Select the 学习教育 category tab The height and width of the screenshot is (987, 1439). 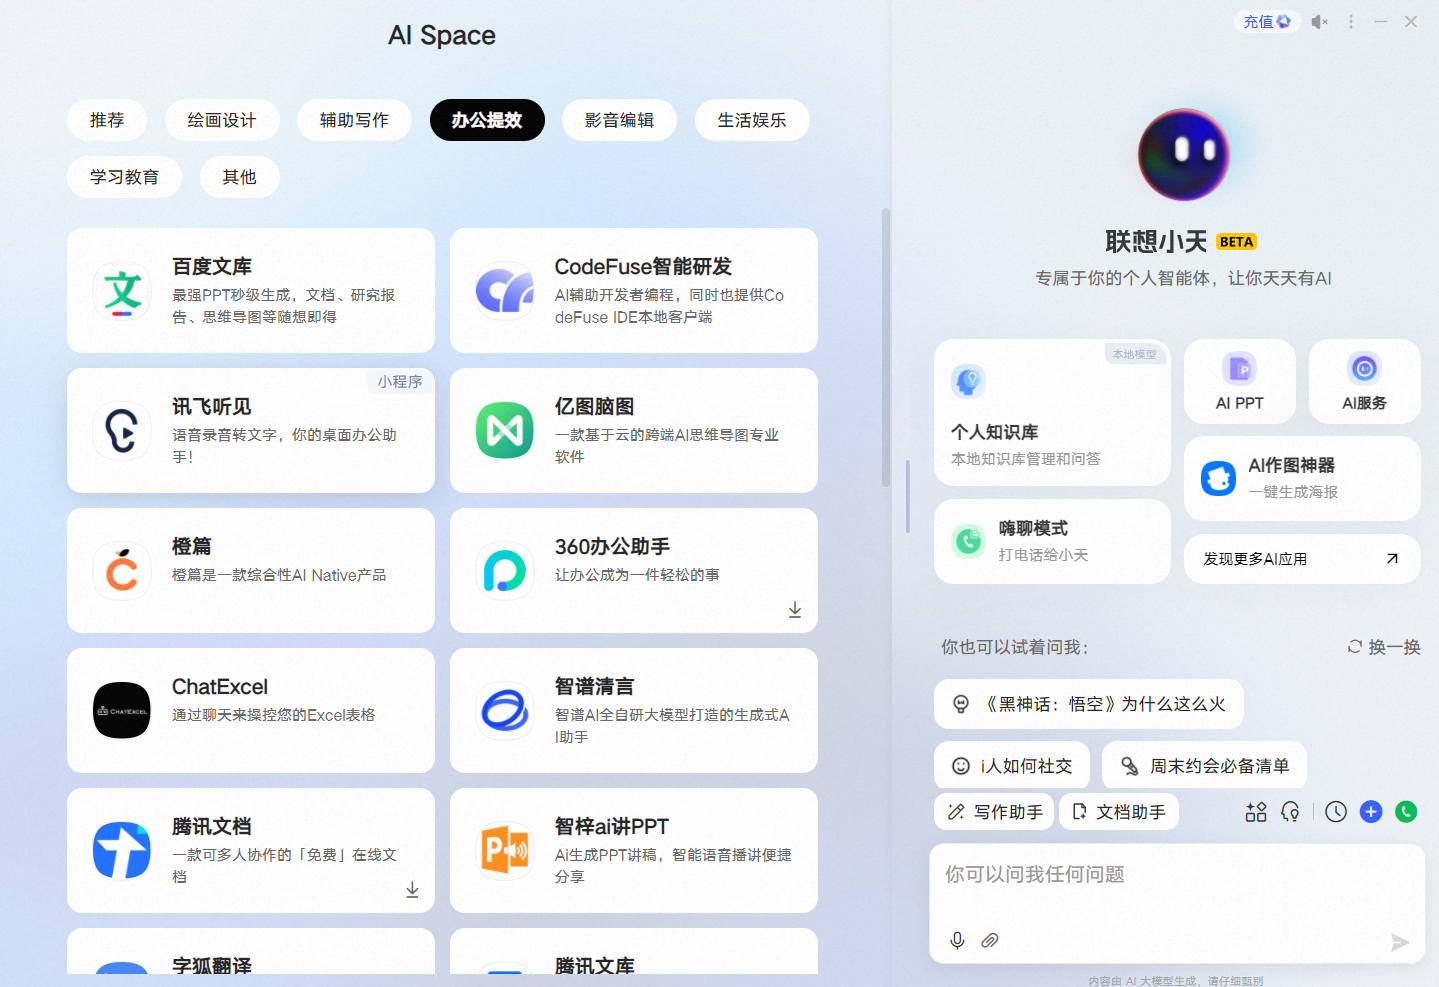[x=124, y=177]
